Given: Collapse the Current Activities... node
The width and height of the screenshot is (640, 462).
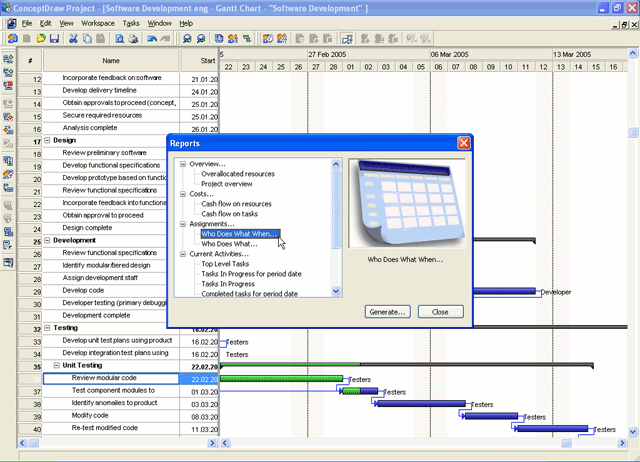Looking at the screenshot, I should pyautogui.click(x=183, y=254).
